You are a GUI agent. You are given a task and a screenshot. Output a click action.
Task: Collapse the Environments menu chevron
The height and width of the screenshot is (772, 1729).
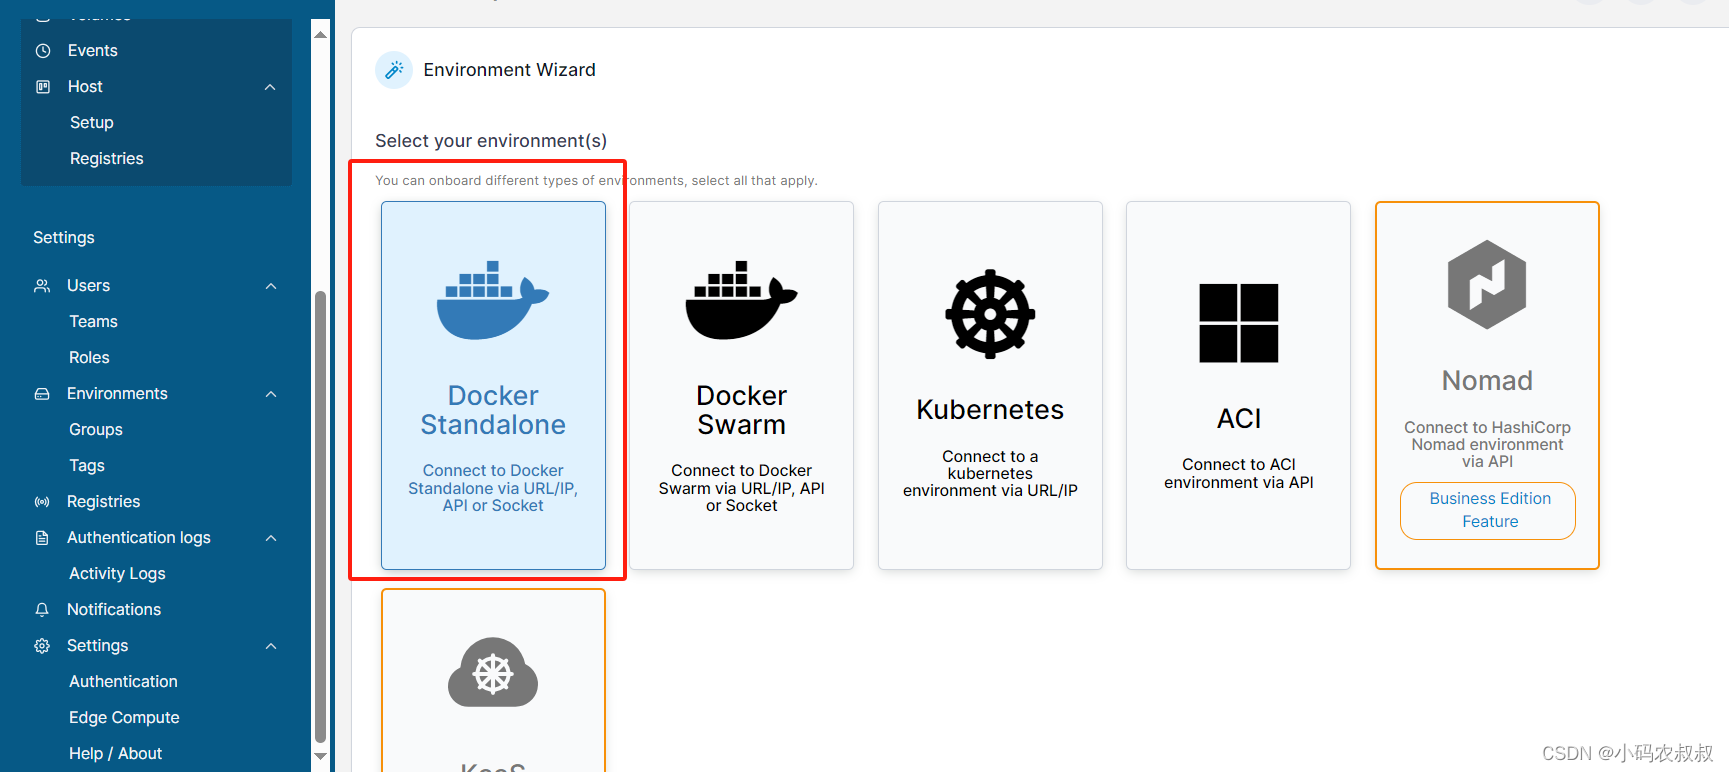click(271, 394)
